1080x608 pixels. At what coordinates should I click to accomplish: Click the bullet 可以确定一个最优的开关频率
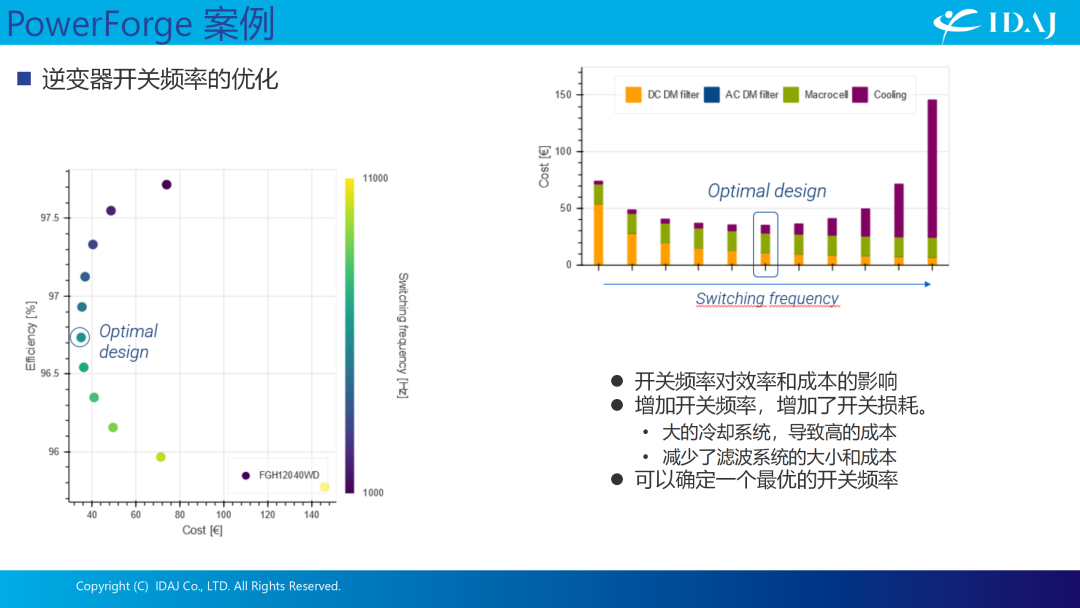point(766,479)
